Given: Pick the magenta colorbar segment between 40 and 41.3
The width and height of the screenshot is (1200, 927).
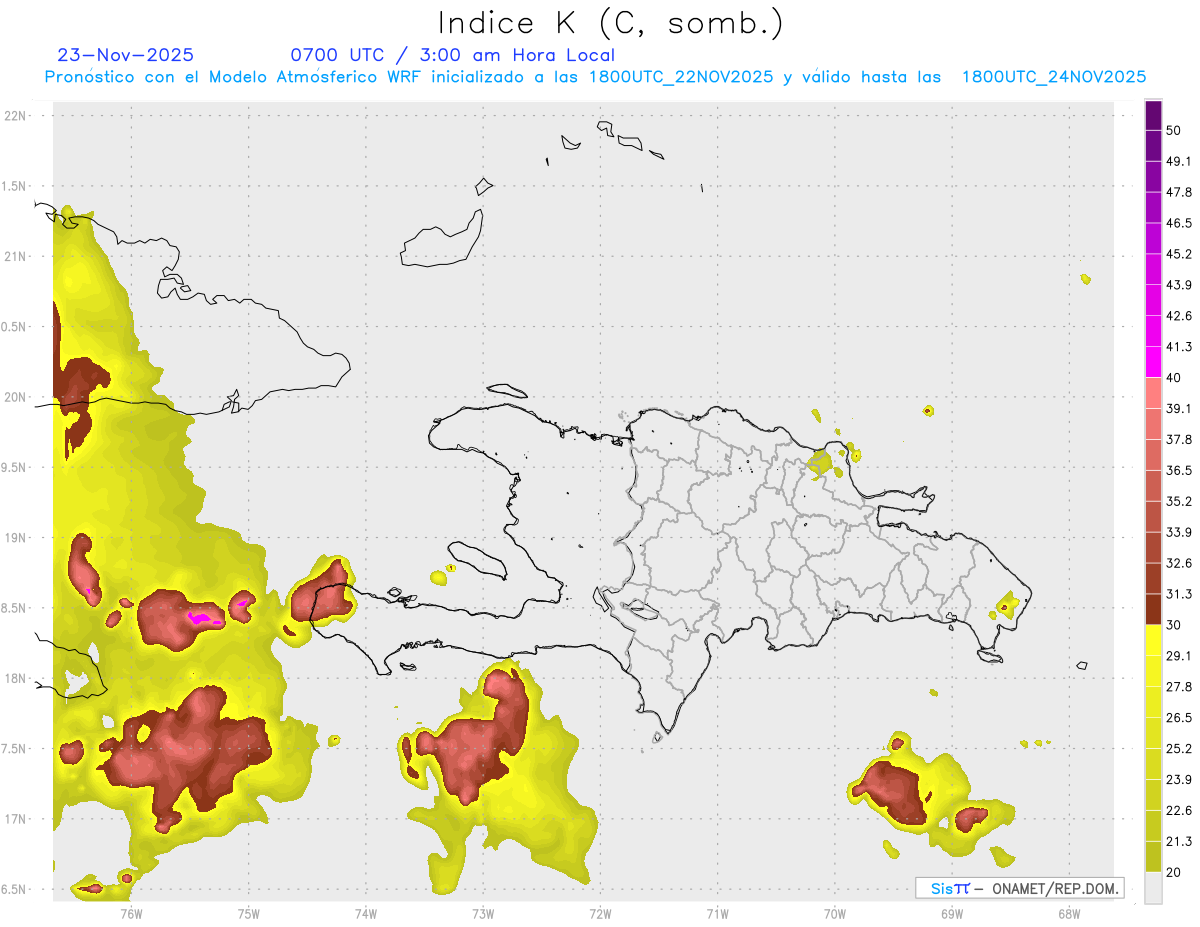Looking at the screenshot, I should tap(1153, 363).
